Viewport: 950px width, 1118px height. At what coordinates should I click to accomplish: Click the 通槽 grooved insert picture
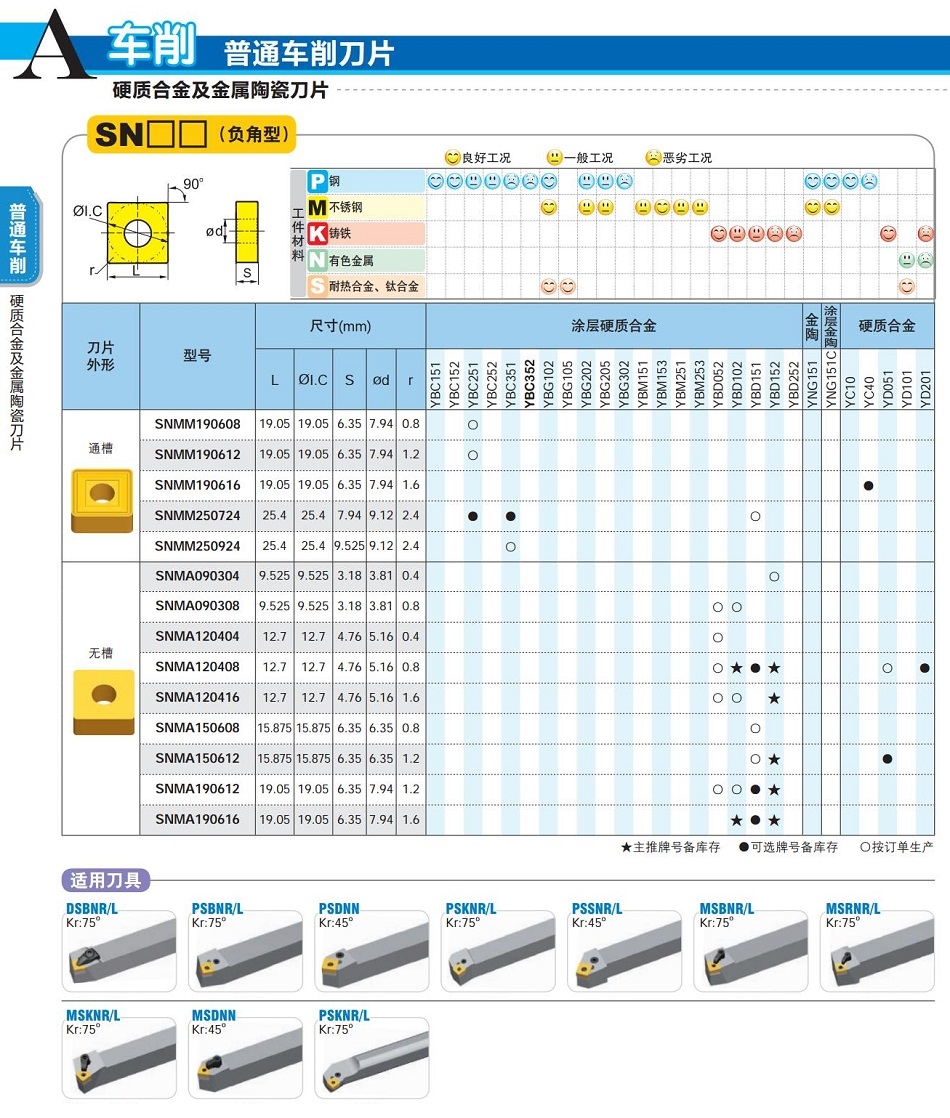pyautogui.click(x=102, y=501)
